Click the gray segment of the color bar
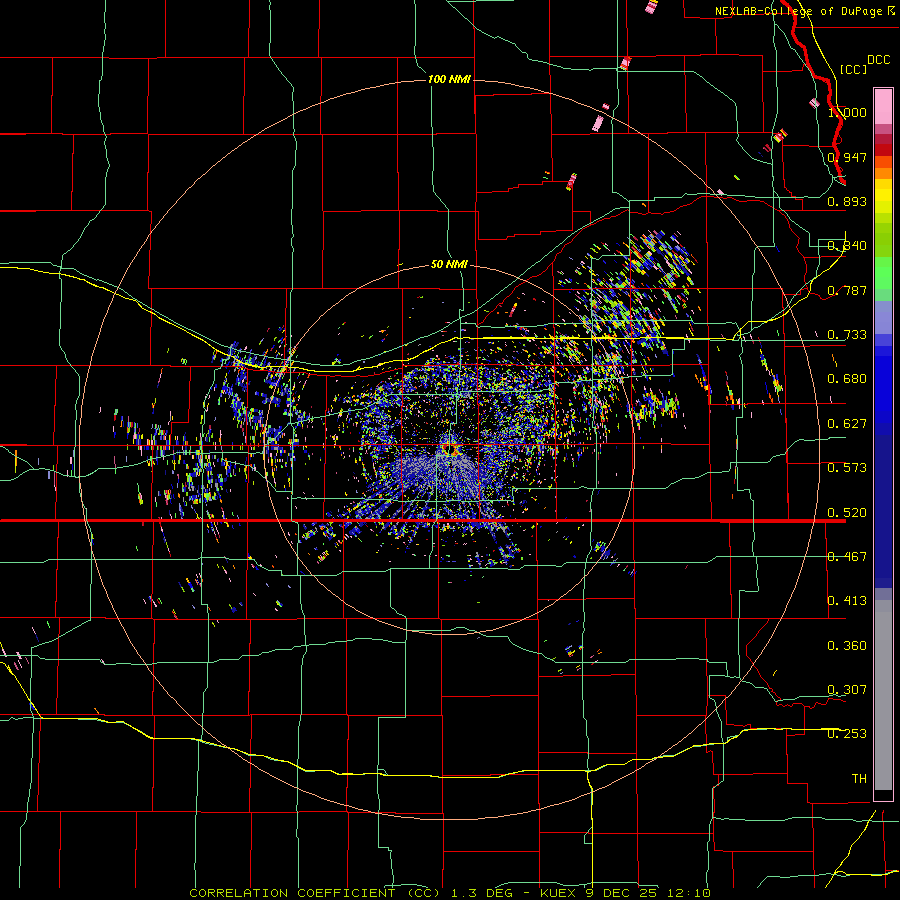The width and height of the screenshot is (900, 900). pyautogui.click(x=883, y=695)
